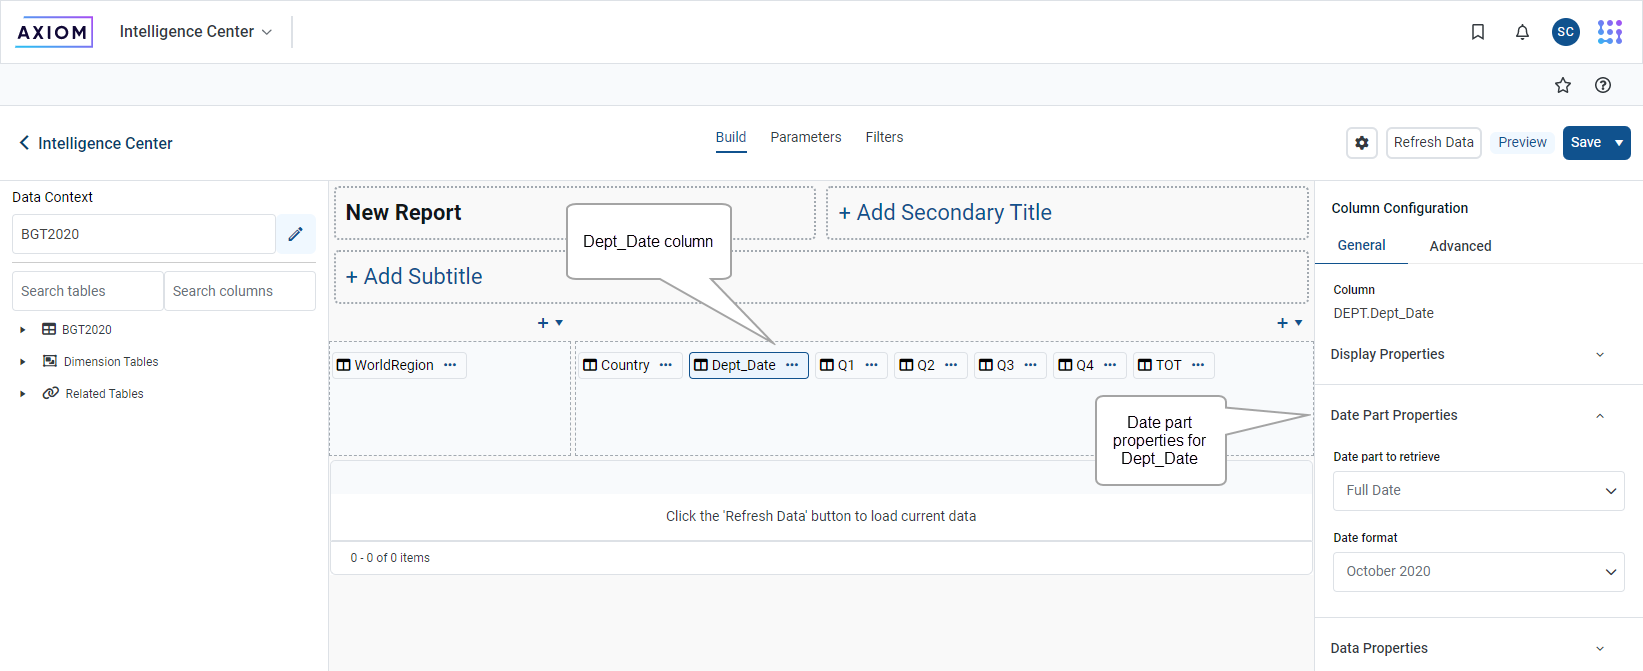This screenshot has width=1643, height=671.
Task: Mark report as favorite with star icon
Action: tap(1562, 85)
